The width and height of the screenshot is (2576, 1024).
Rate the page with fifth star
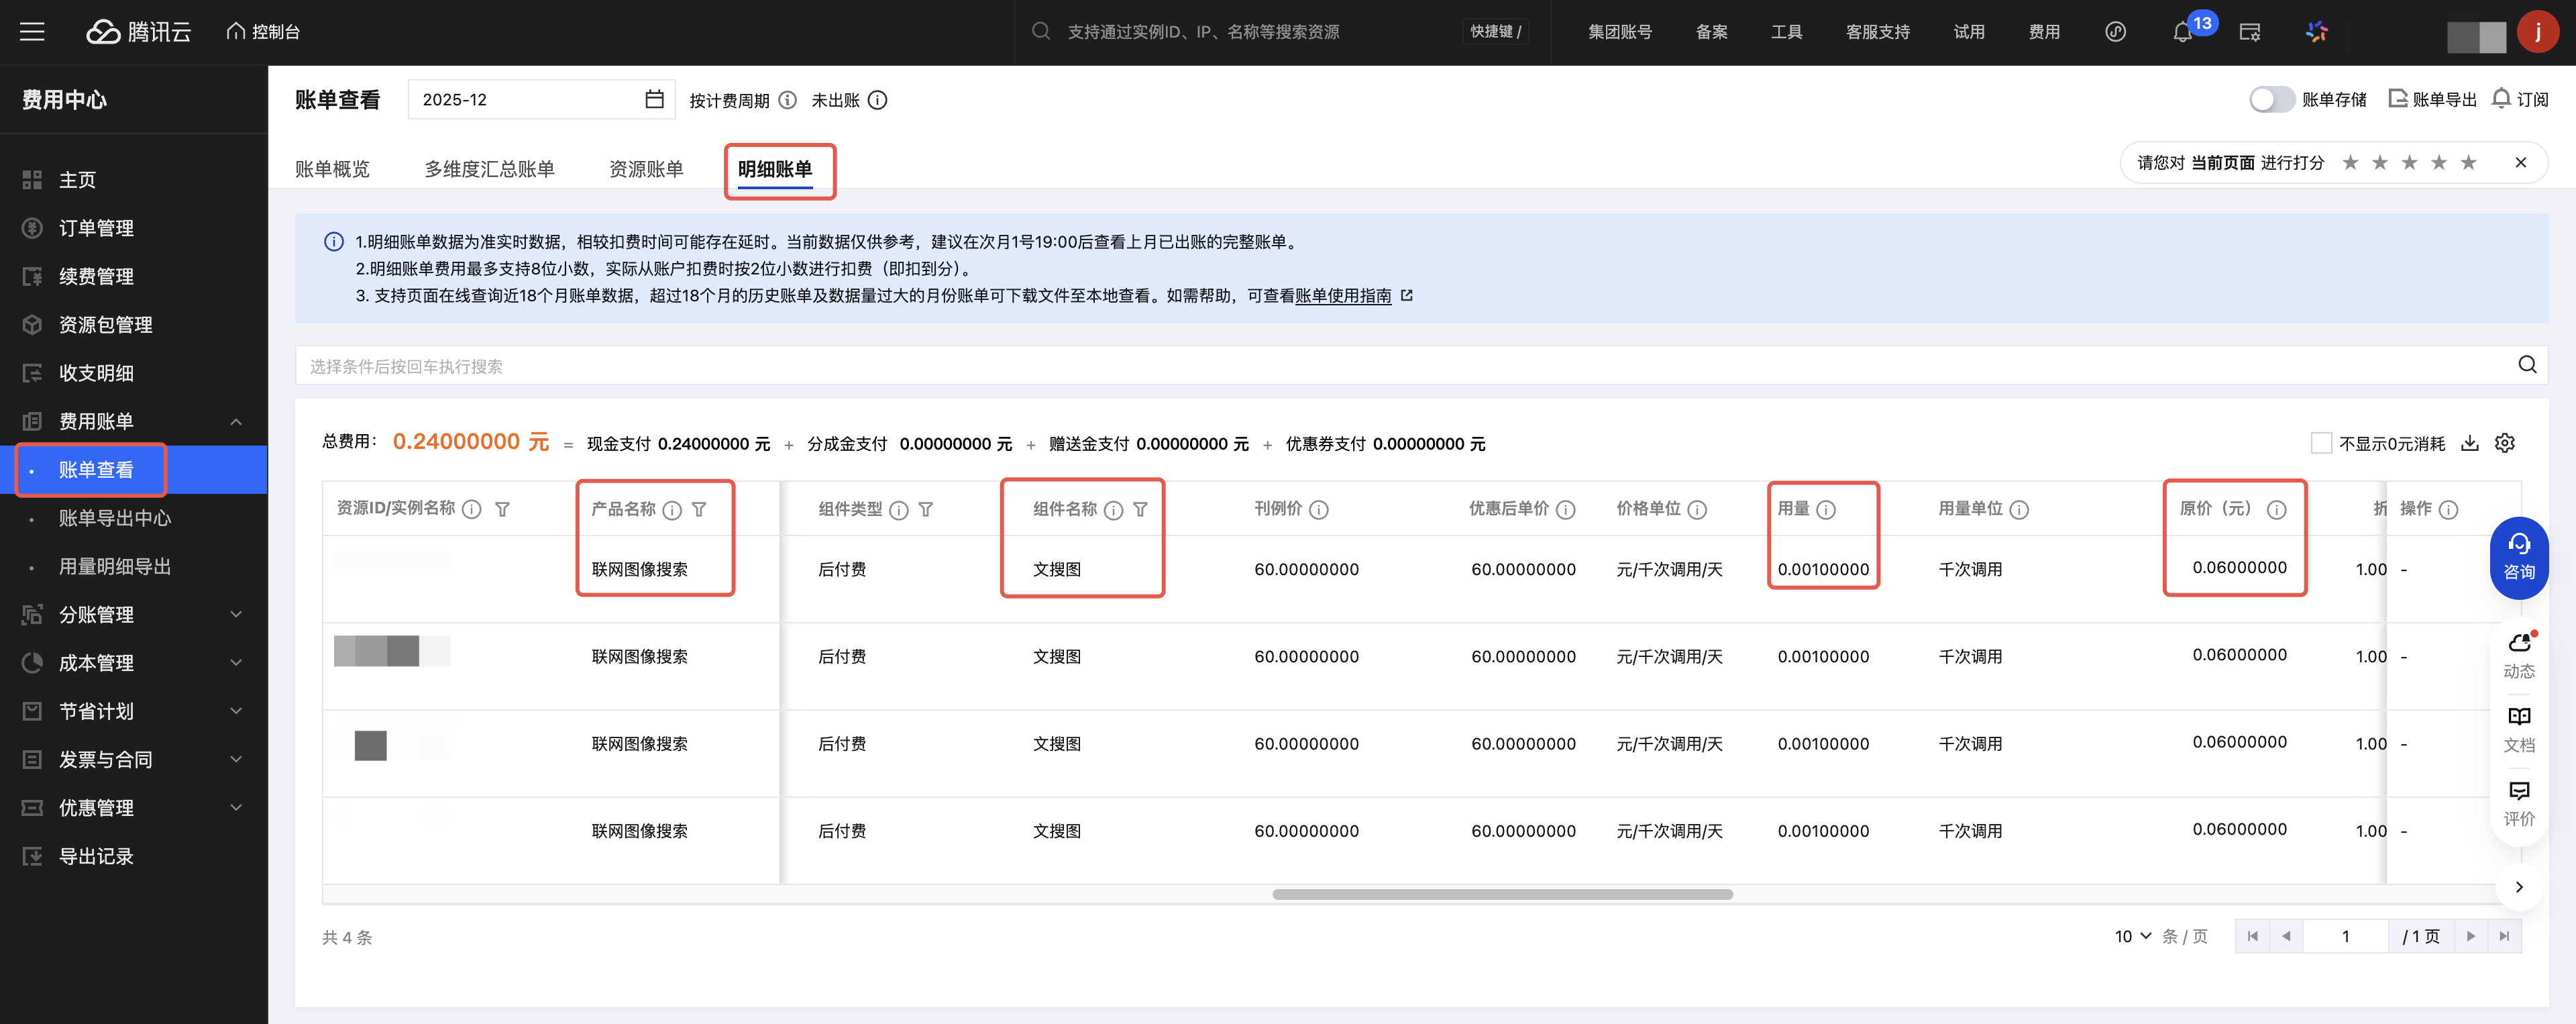pyautogui.click(x=2468, y=163)
